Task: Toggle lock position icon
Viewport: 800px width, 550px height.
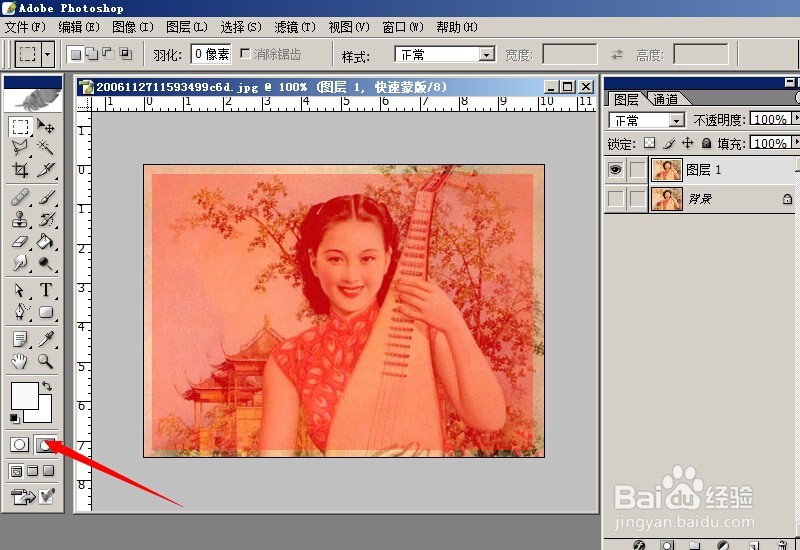Action: click(x=688, y=143)
